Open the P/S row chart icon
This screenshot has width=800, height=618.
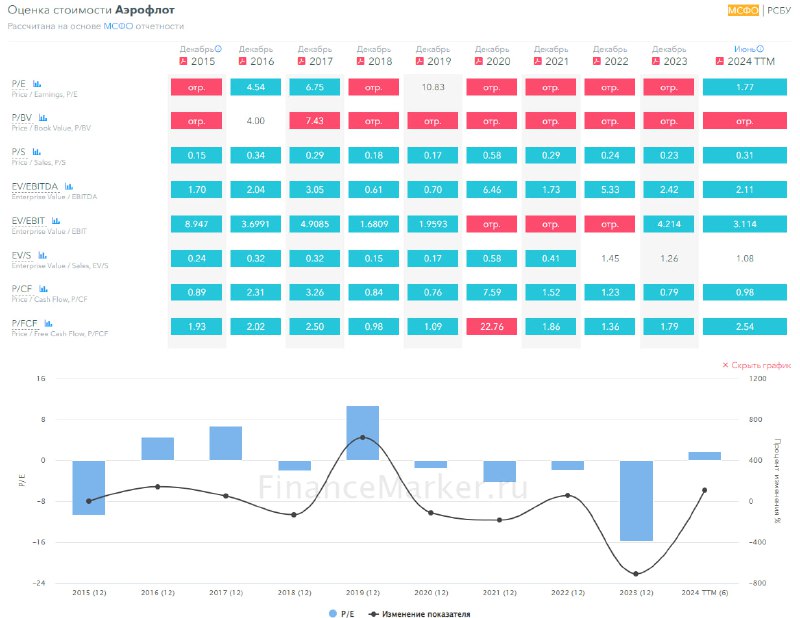coord(37,152)
